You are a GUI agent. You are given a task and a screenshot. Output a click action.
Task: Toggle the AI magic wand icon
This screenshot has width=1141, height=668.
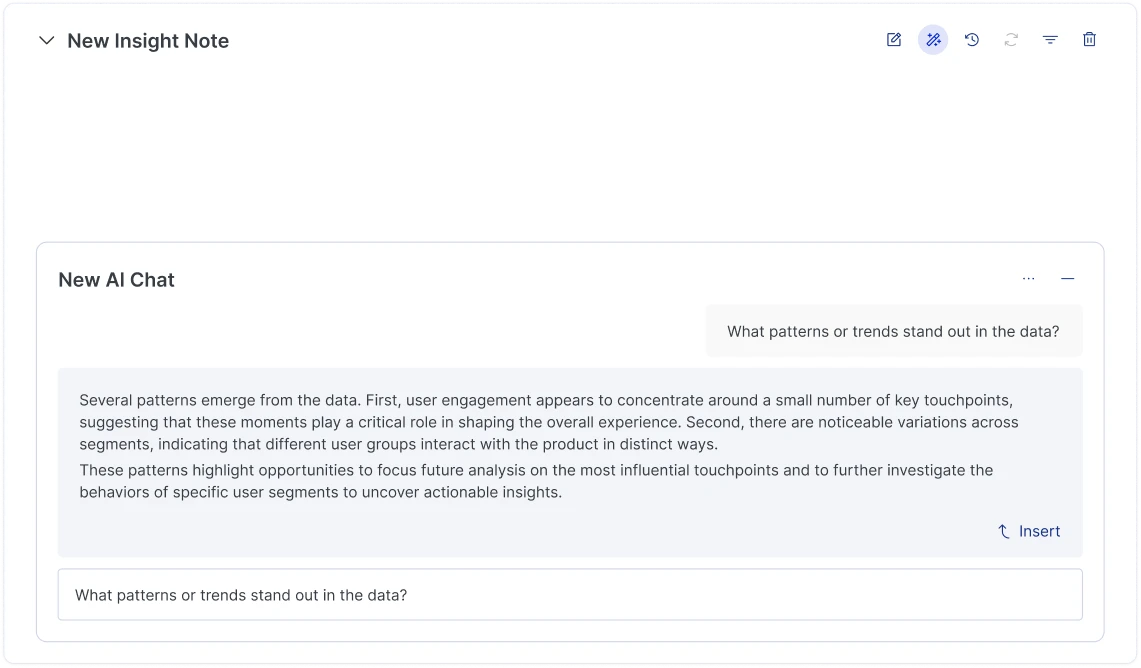tap(933, 40)
